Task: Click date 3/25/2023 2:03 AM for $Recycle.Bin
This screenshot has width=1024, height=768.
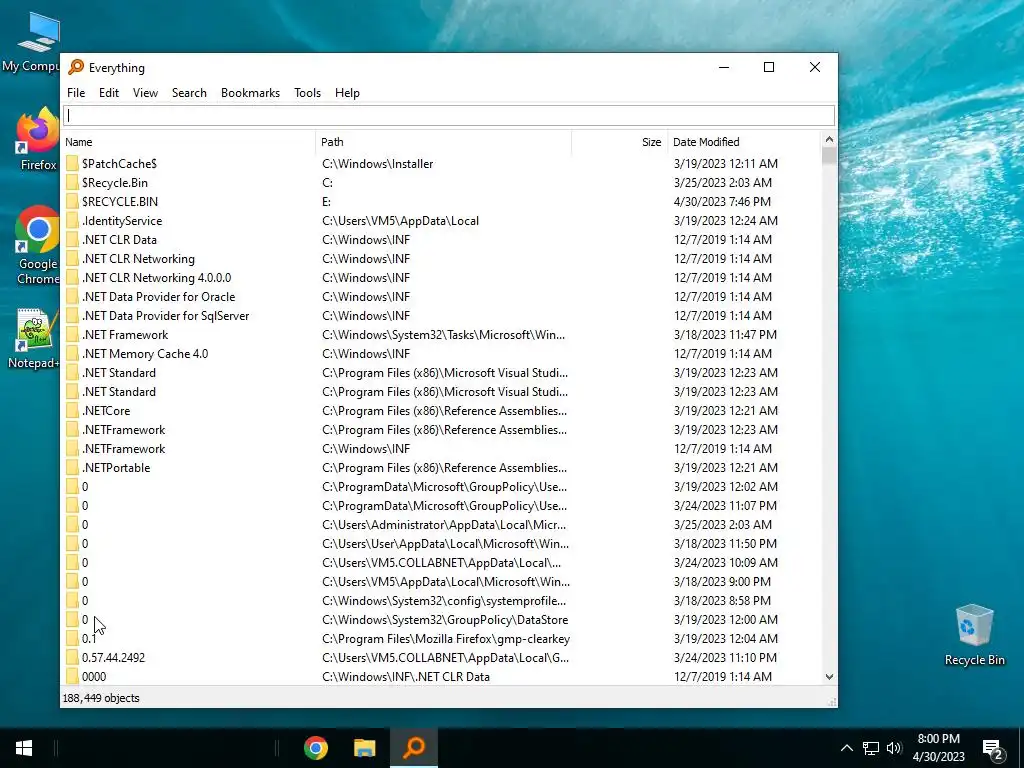Action: pyautogui.click(x=722, y=182)
